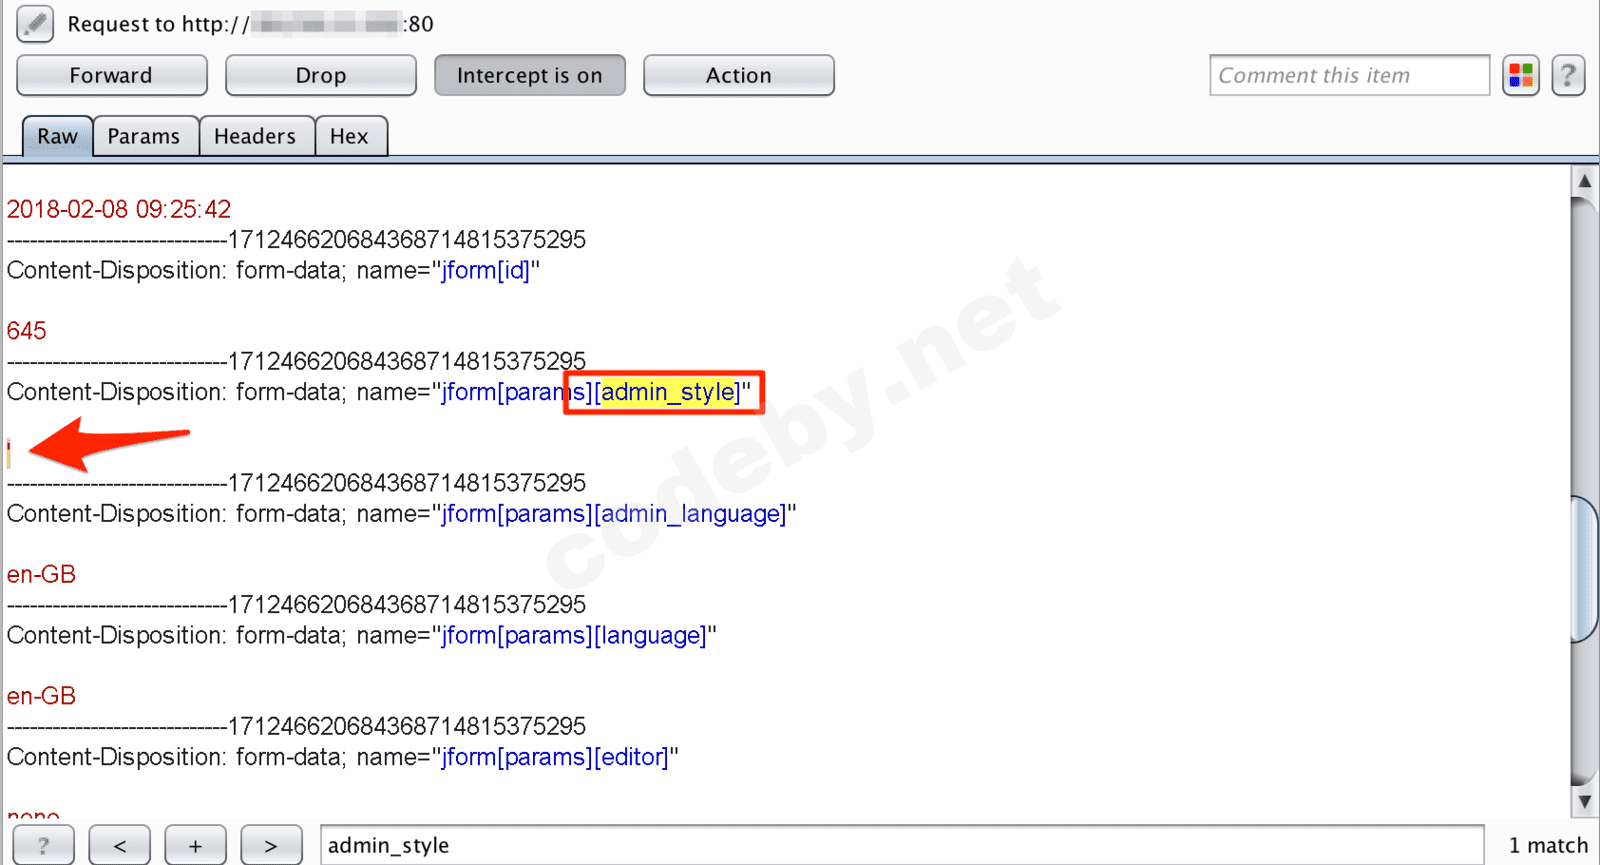
Task: Click the timestamp 2018-02-08 09:25:42
Action: (119, 209)
